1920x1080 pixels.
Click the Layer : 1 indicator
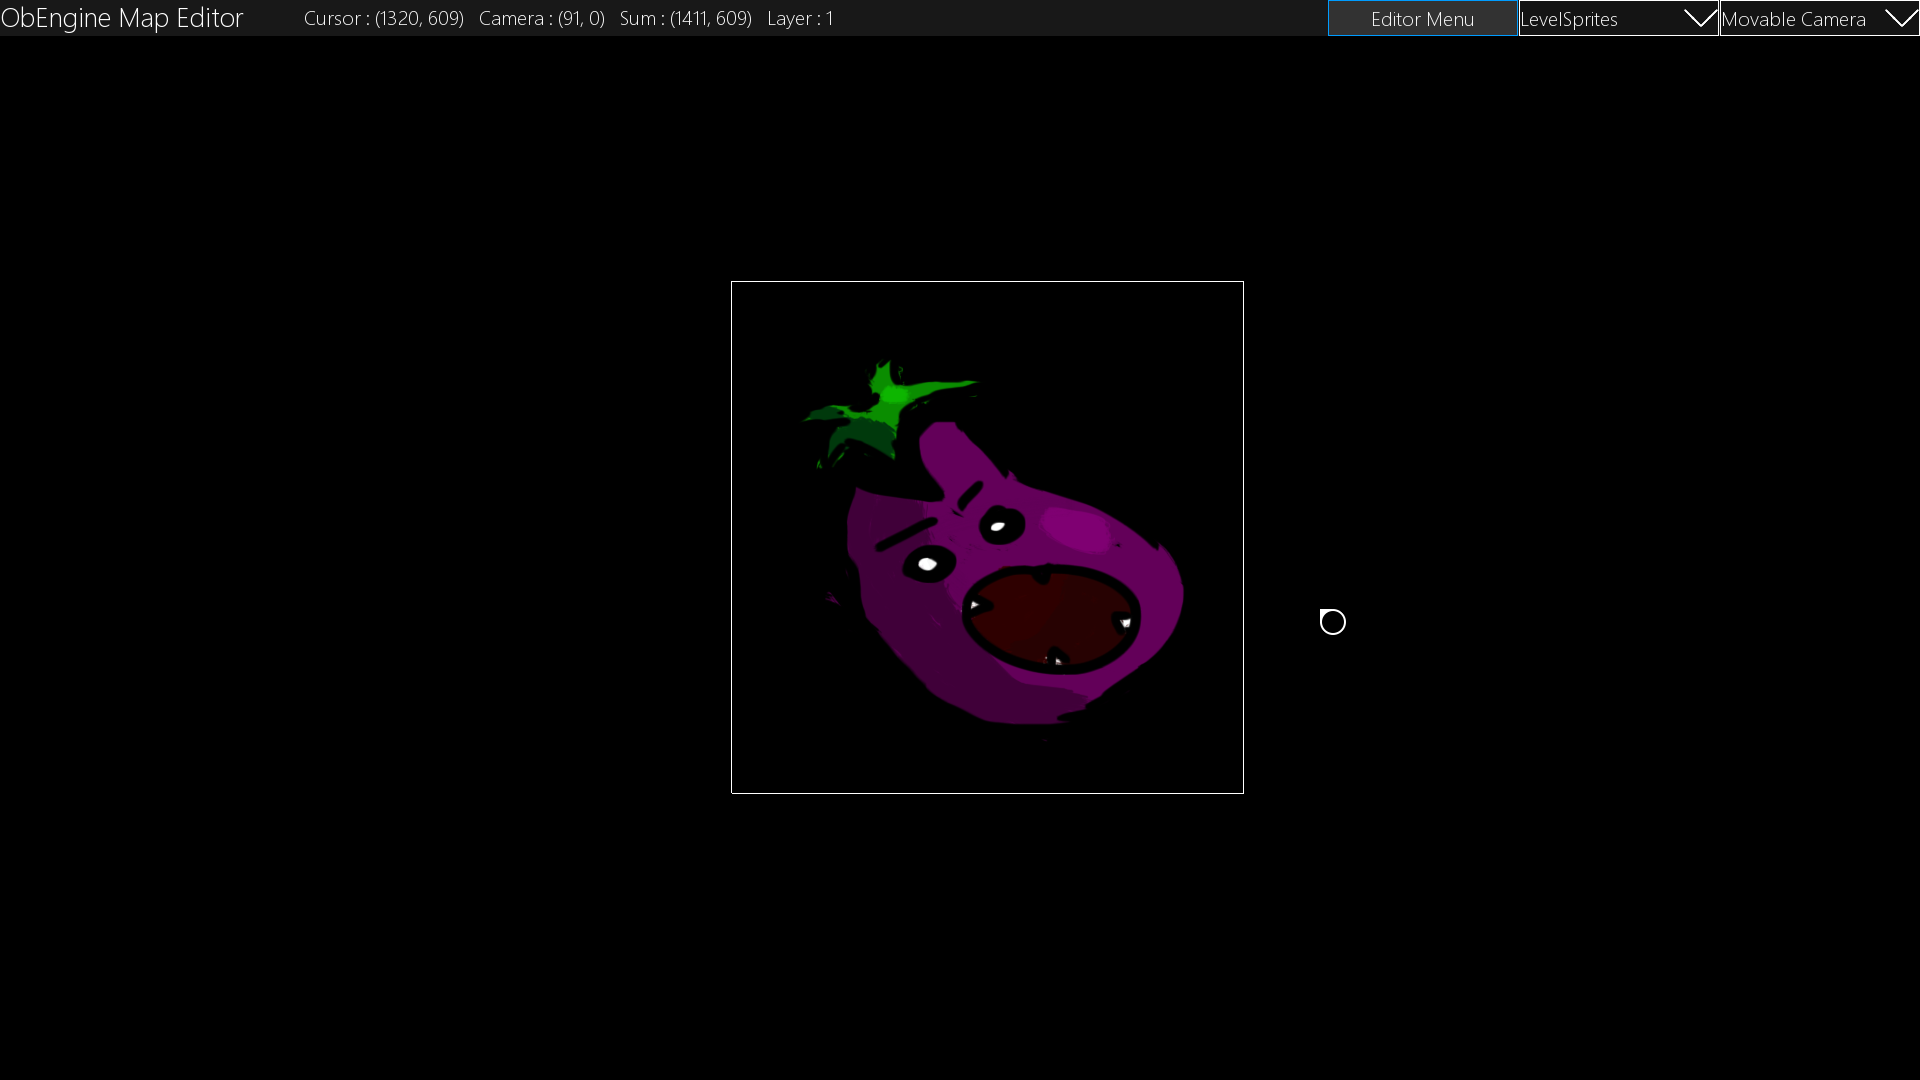click(800, 18)
